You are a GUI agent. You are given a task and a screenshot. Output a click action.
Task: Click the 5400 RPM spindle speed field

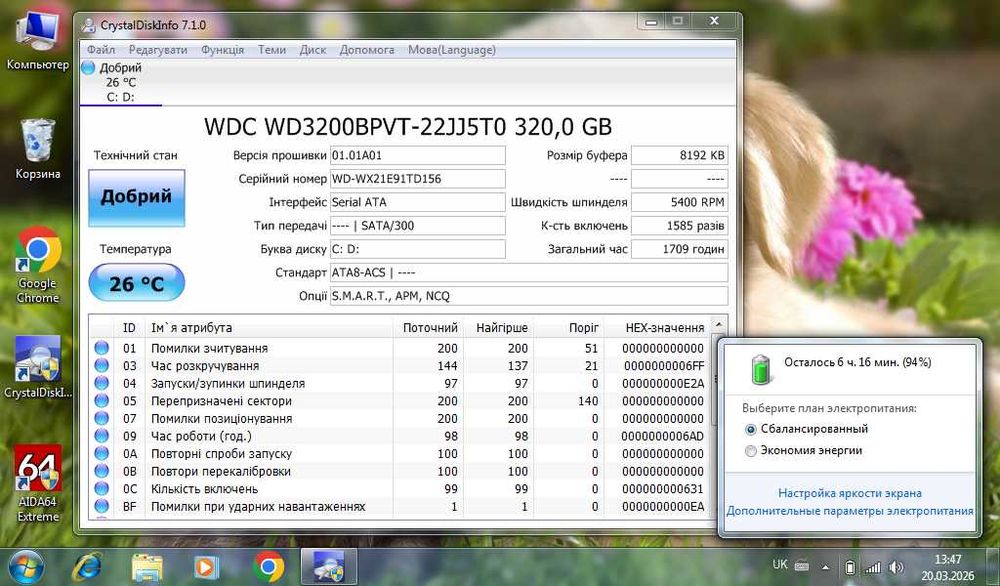[x=679, y=202]
